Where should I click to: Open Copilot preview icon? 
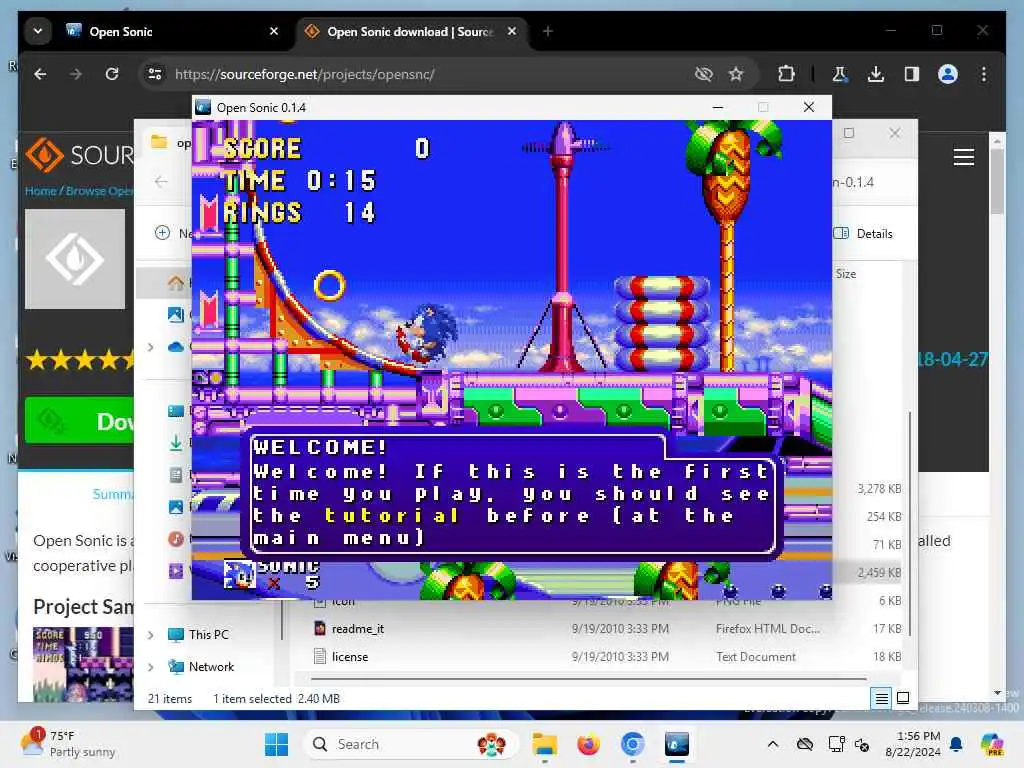coord(992,744)
